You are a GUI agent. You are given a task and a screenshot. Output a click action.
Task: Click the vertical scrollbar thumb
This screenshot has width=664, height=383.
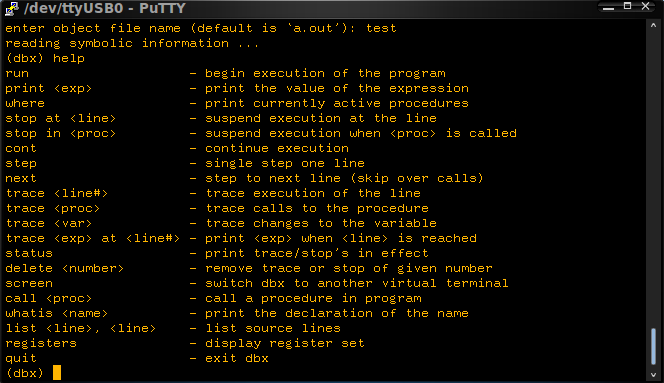pos(653,346)
